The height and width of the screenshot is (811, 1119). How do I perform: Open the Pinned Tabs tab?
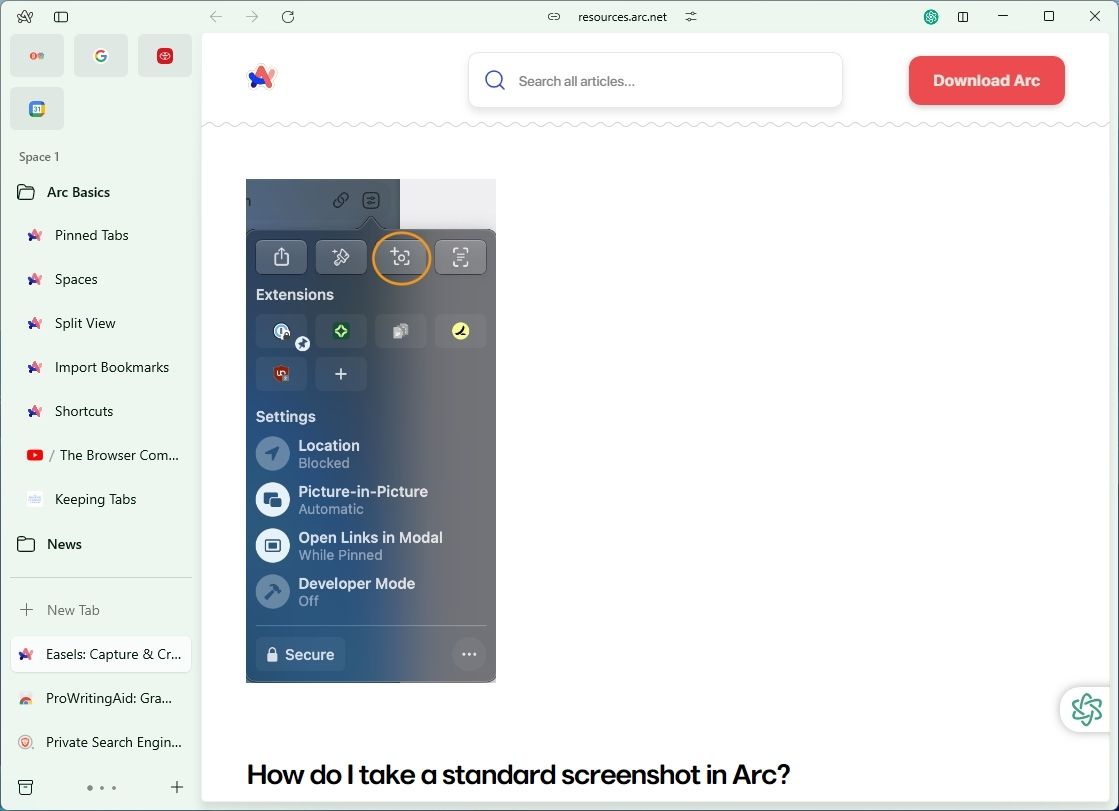pos(101,235)
